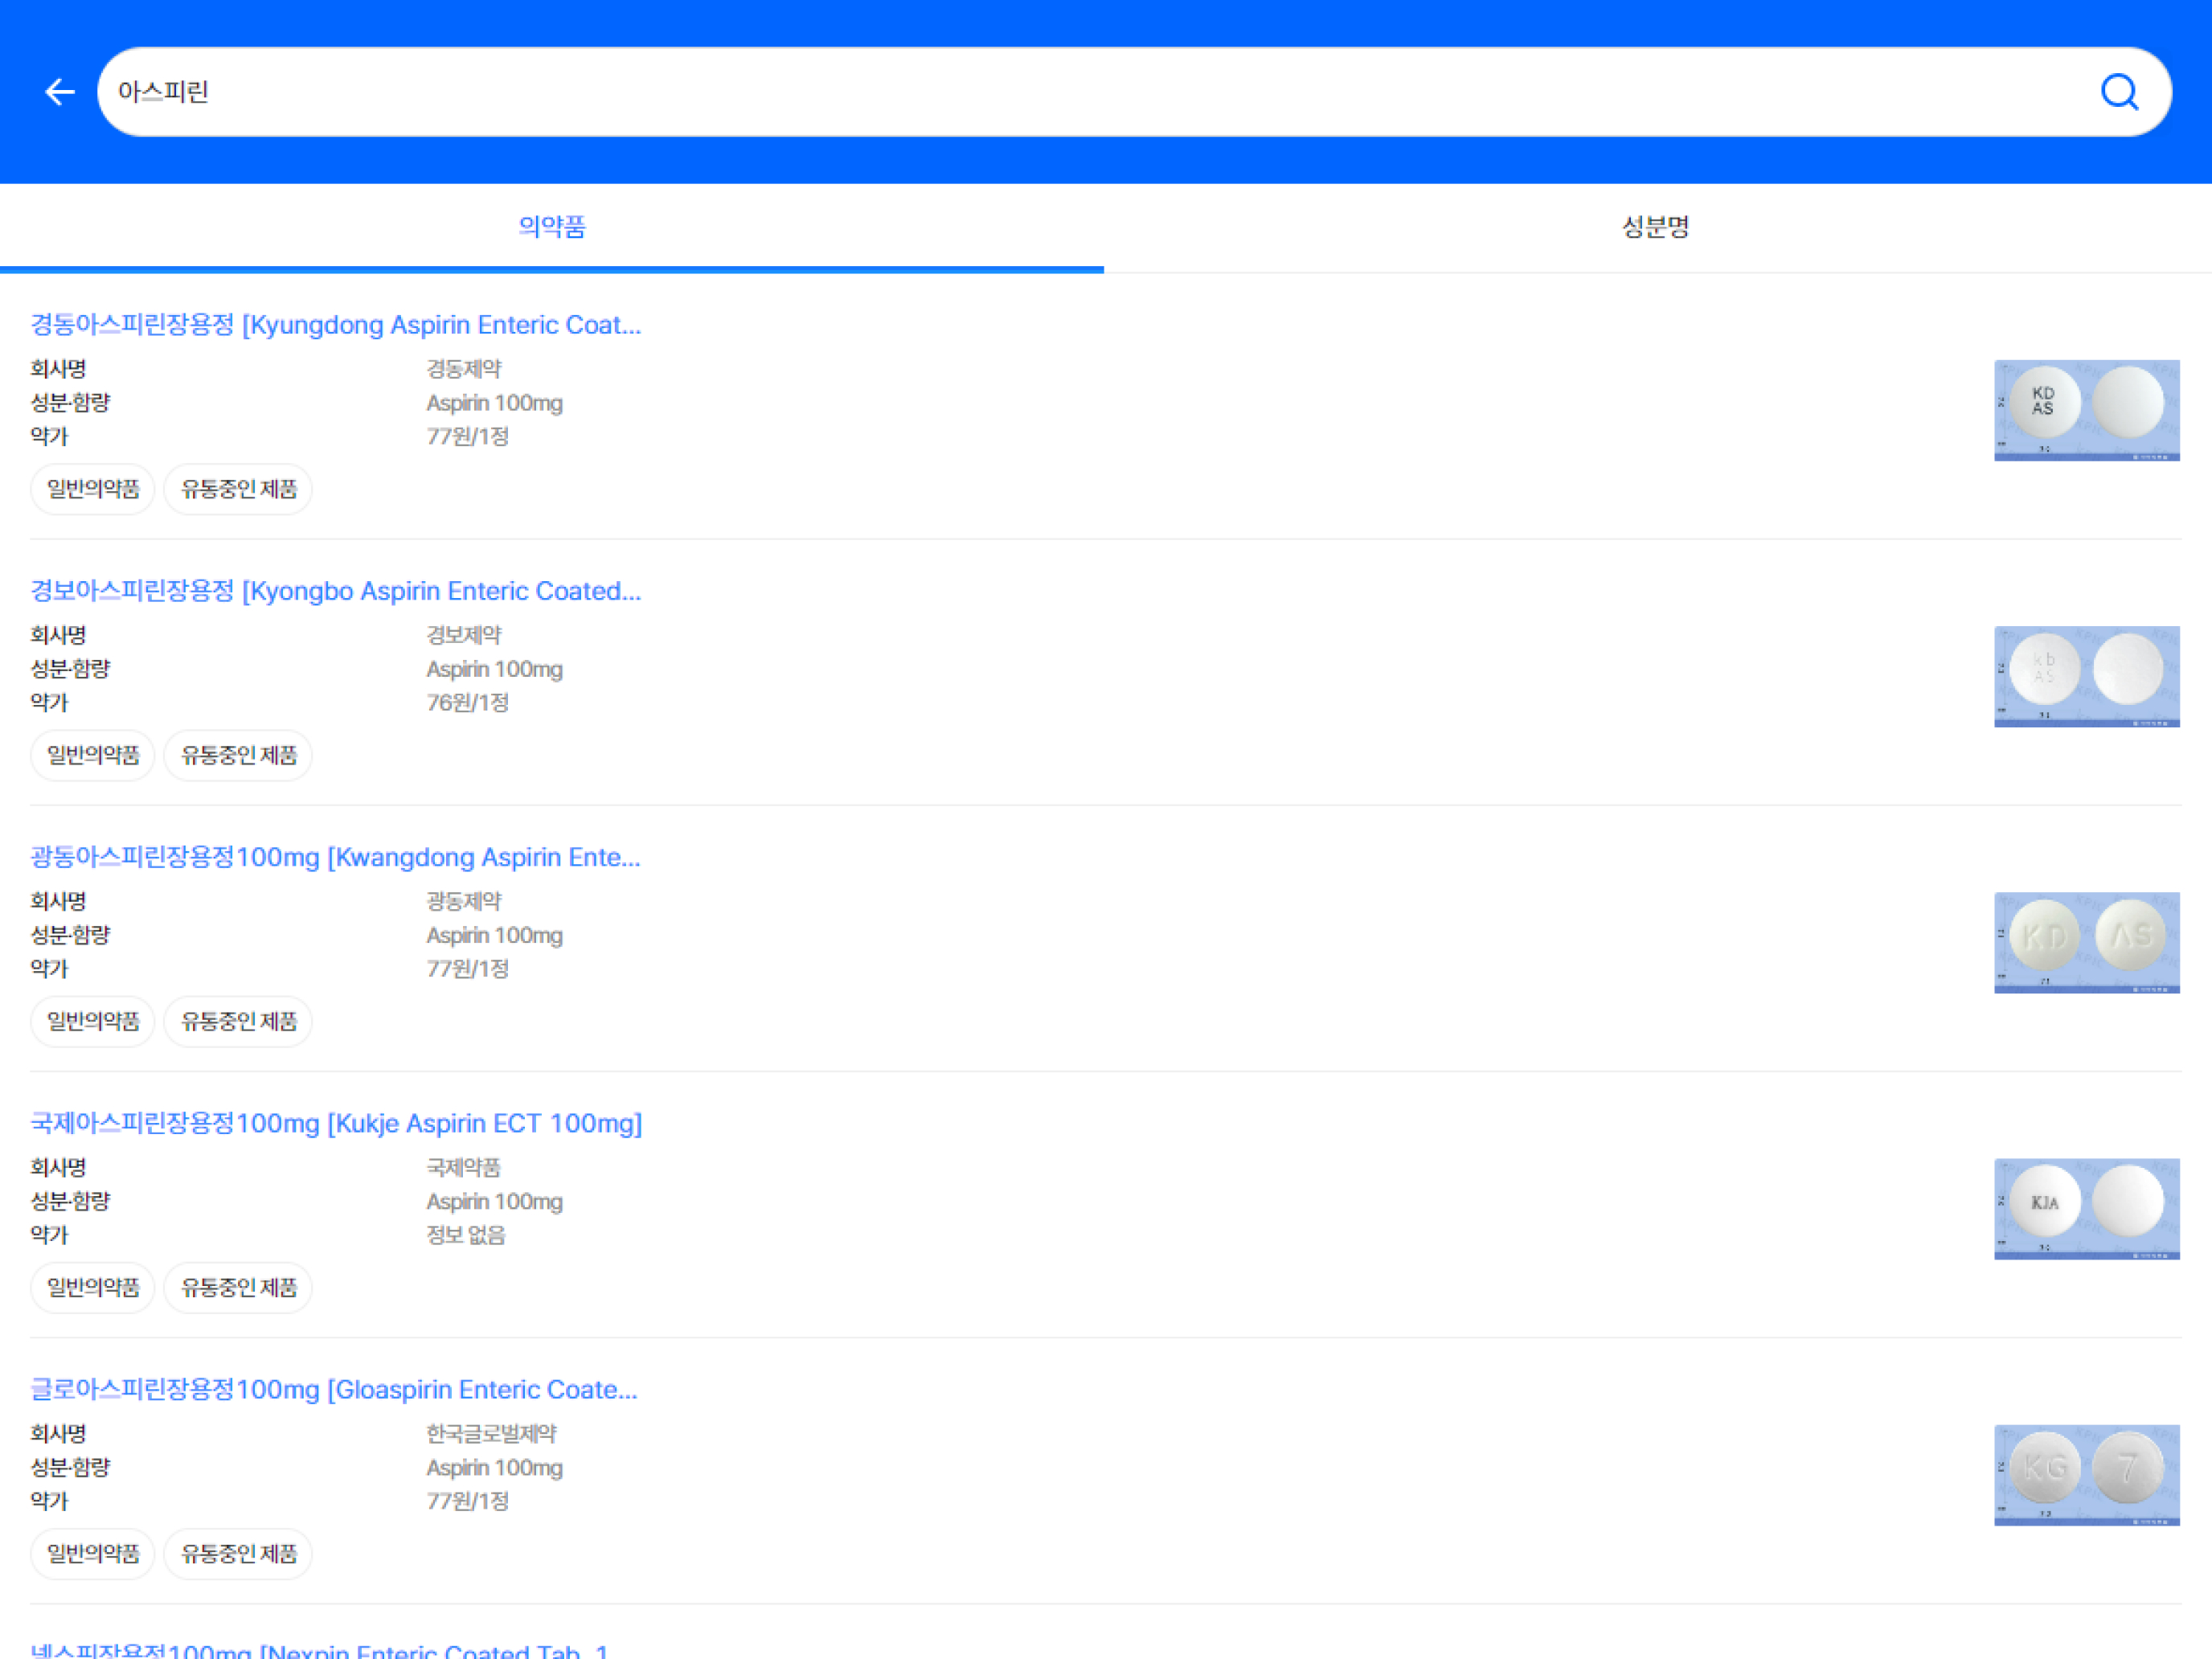Click 일반의약품 tag under Kukje Aspirin
The image size is (2212, 1659).
(93, 1287)
